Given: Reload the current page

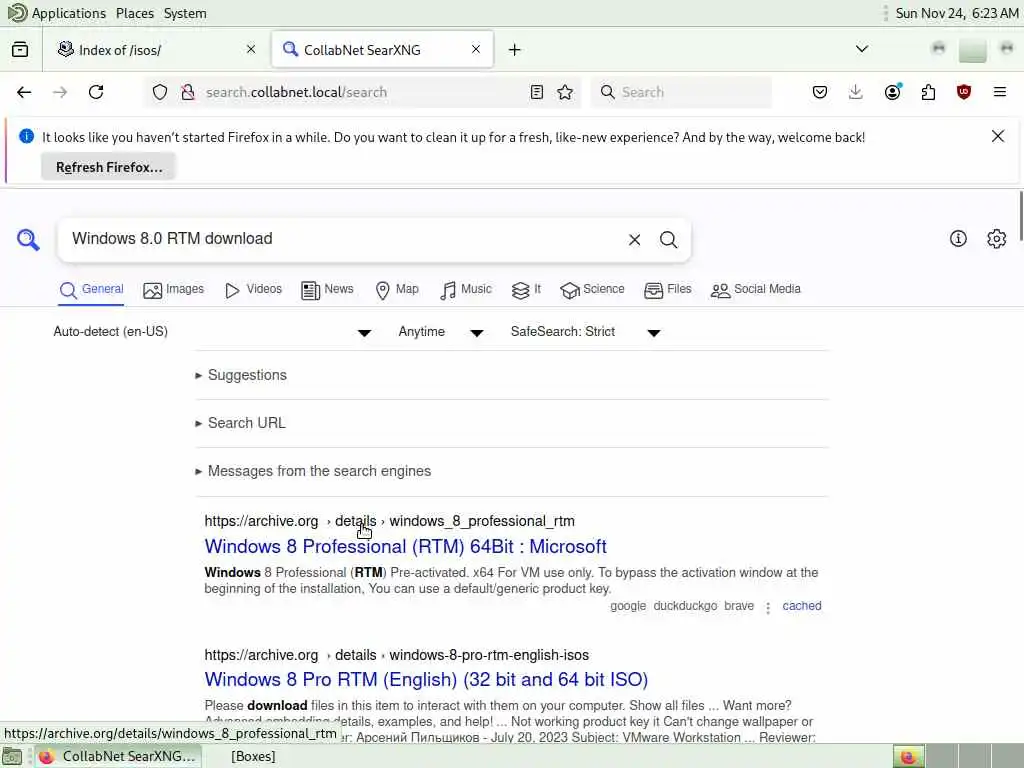Looking at the screenshot, I should [x=96, y=92].
